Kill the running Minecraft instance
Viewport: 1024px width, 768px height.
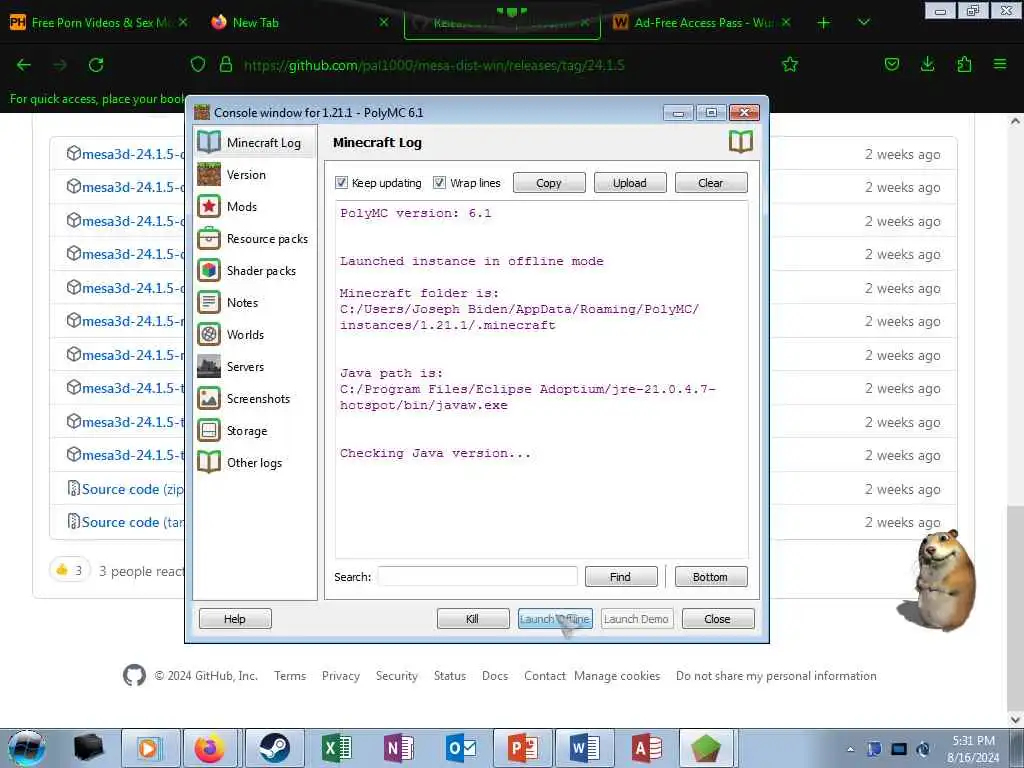473,618
